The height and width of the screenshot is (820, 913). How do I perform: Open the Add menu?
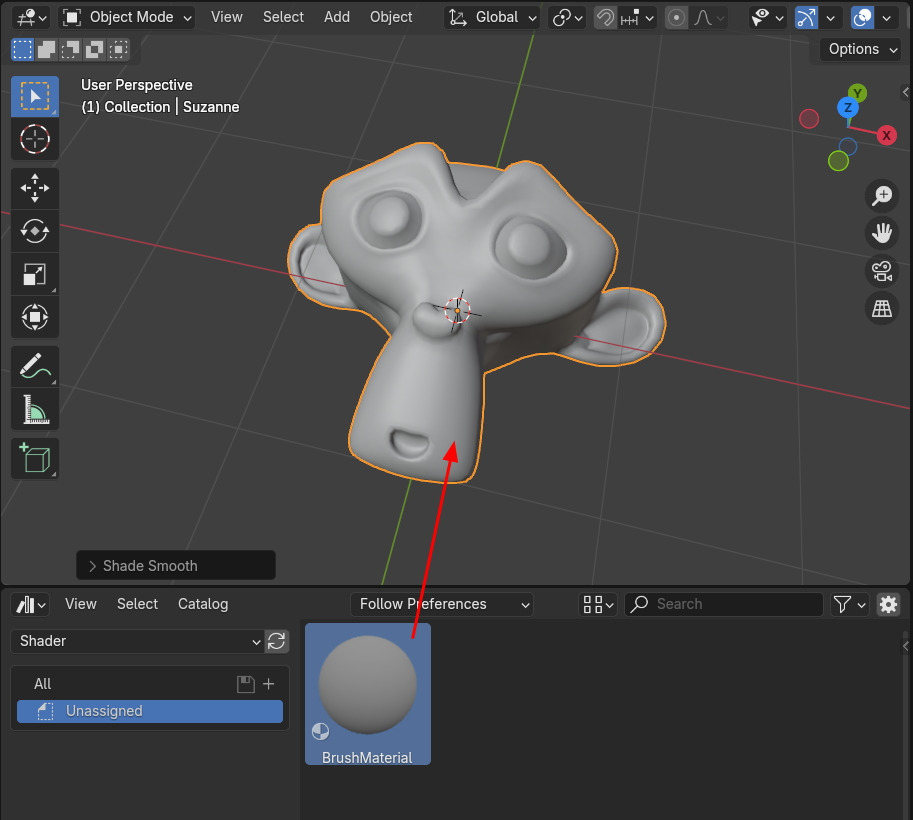[x=337, y=17]
